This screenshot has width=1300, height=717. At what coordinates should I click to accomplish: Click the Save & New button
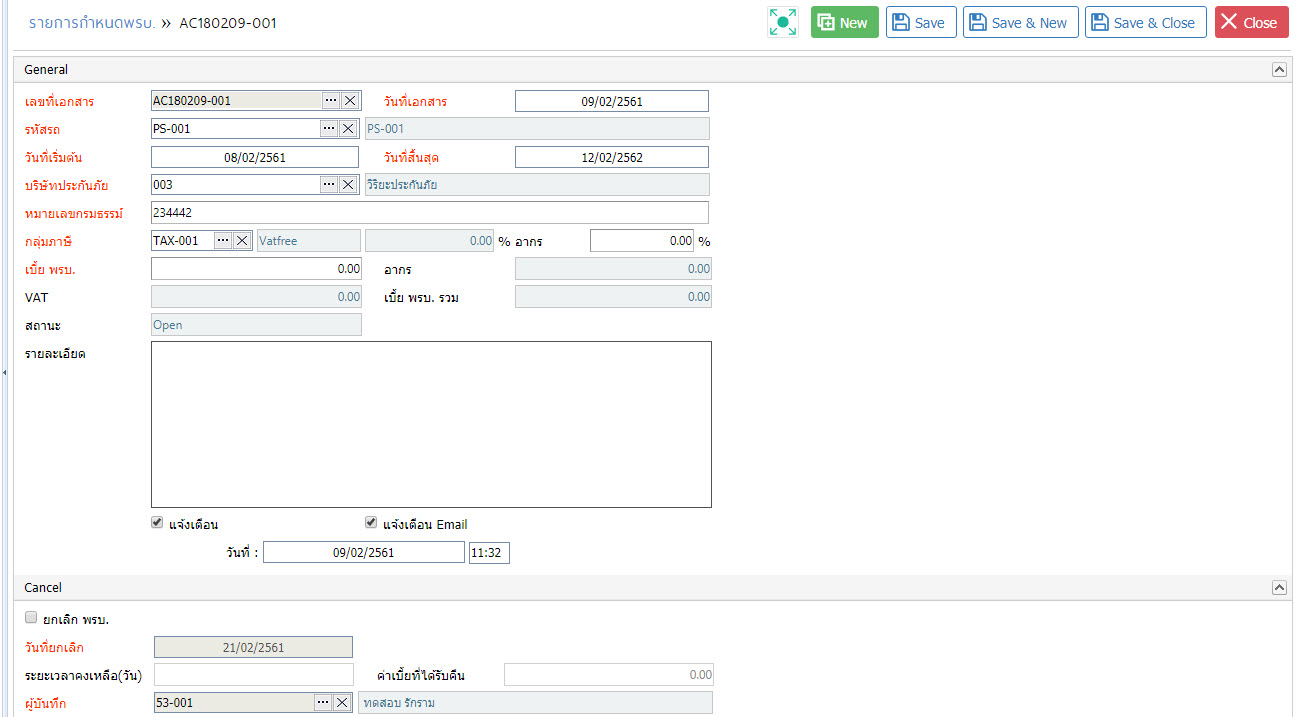tap(1021, 22)
